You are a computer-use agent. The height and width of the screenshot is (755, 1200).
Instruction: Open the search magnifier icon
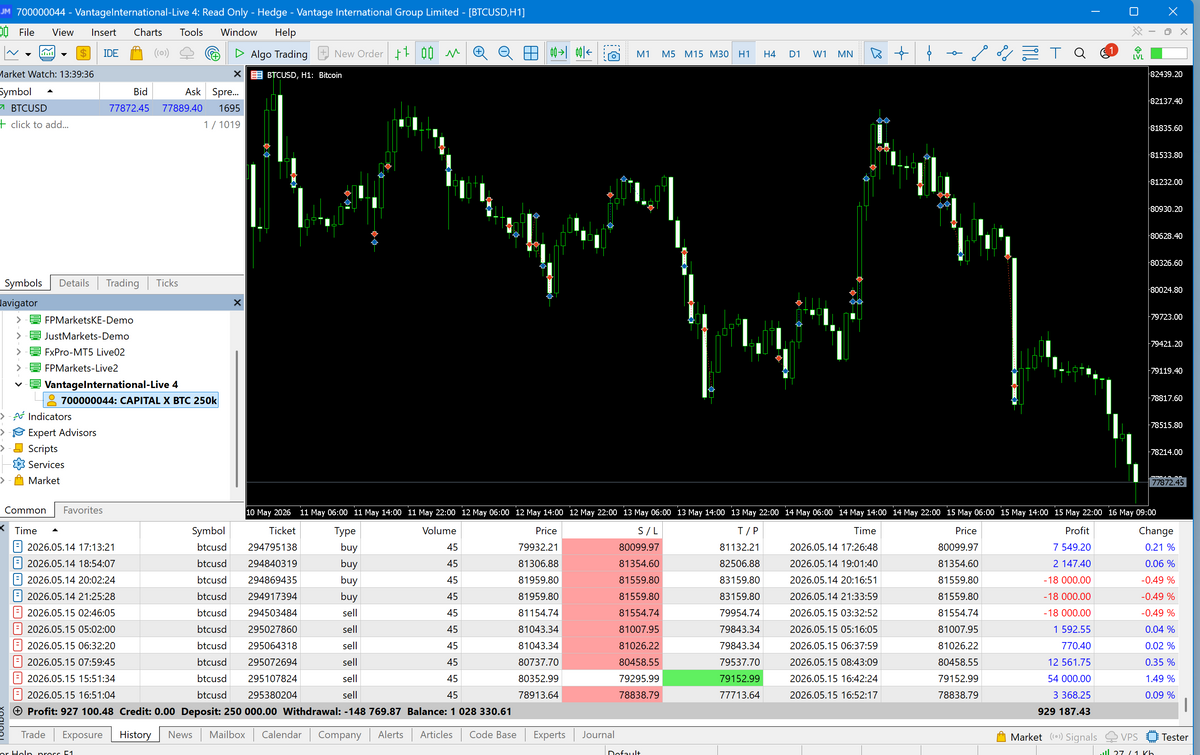coord(1080,53)
